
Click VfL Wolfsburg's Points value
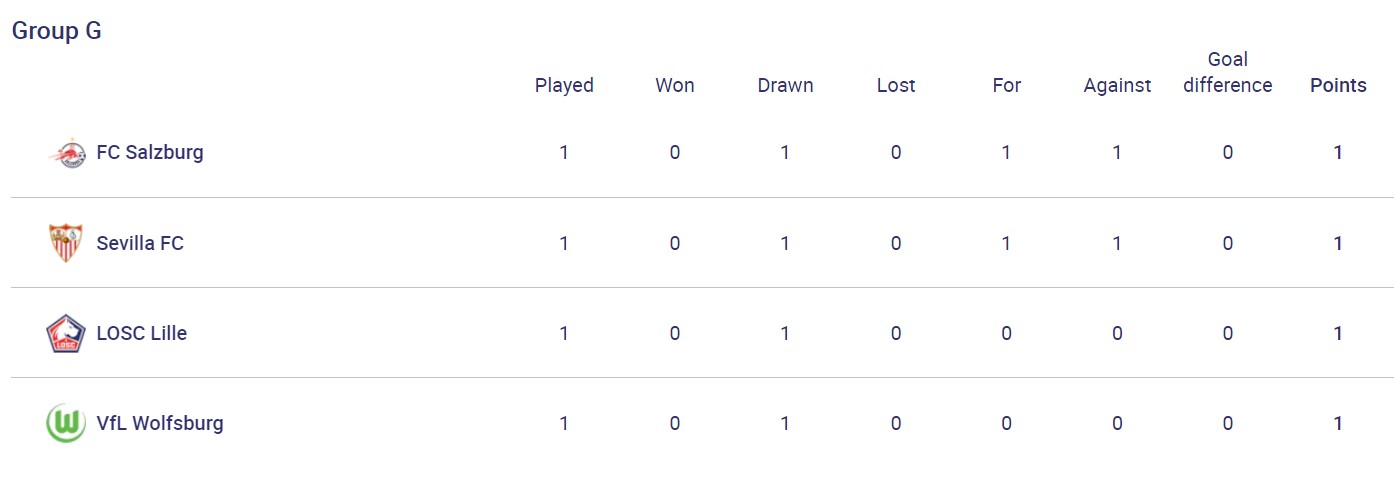tap(1338, 423)
